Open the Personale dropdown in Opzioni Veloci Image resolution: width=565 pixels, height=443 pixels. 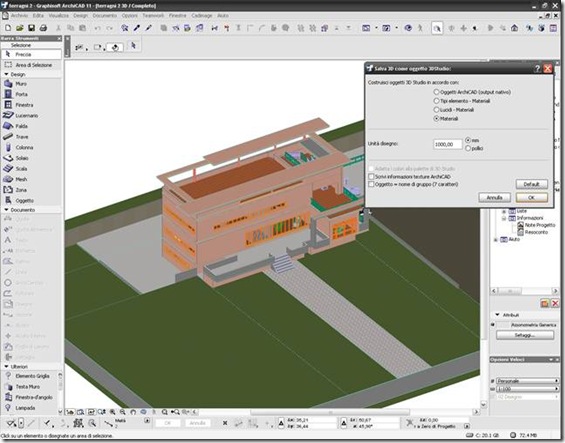(528, 381)
